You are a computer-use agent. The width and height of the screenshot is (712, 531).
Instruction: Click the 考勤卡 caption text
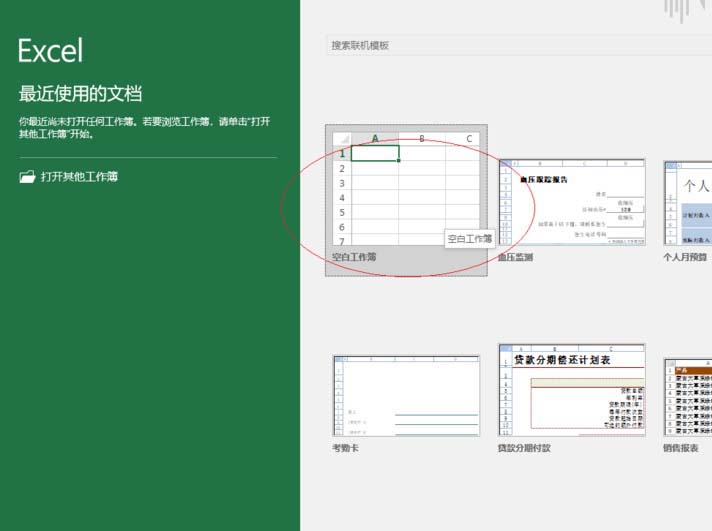point(345,448)
